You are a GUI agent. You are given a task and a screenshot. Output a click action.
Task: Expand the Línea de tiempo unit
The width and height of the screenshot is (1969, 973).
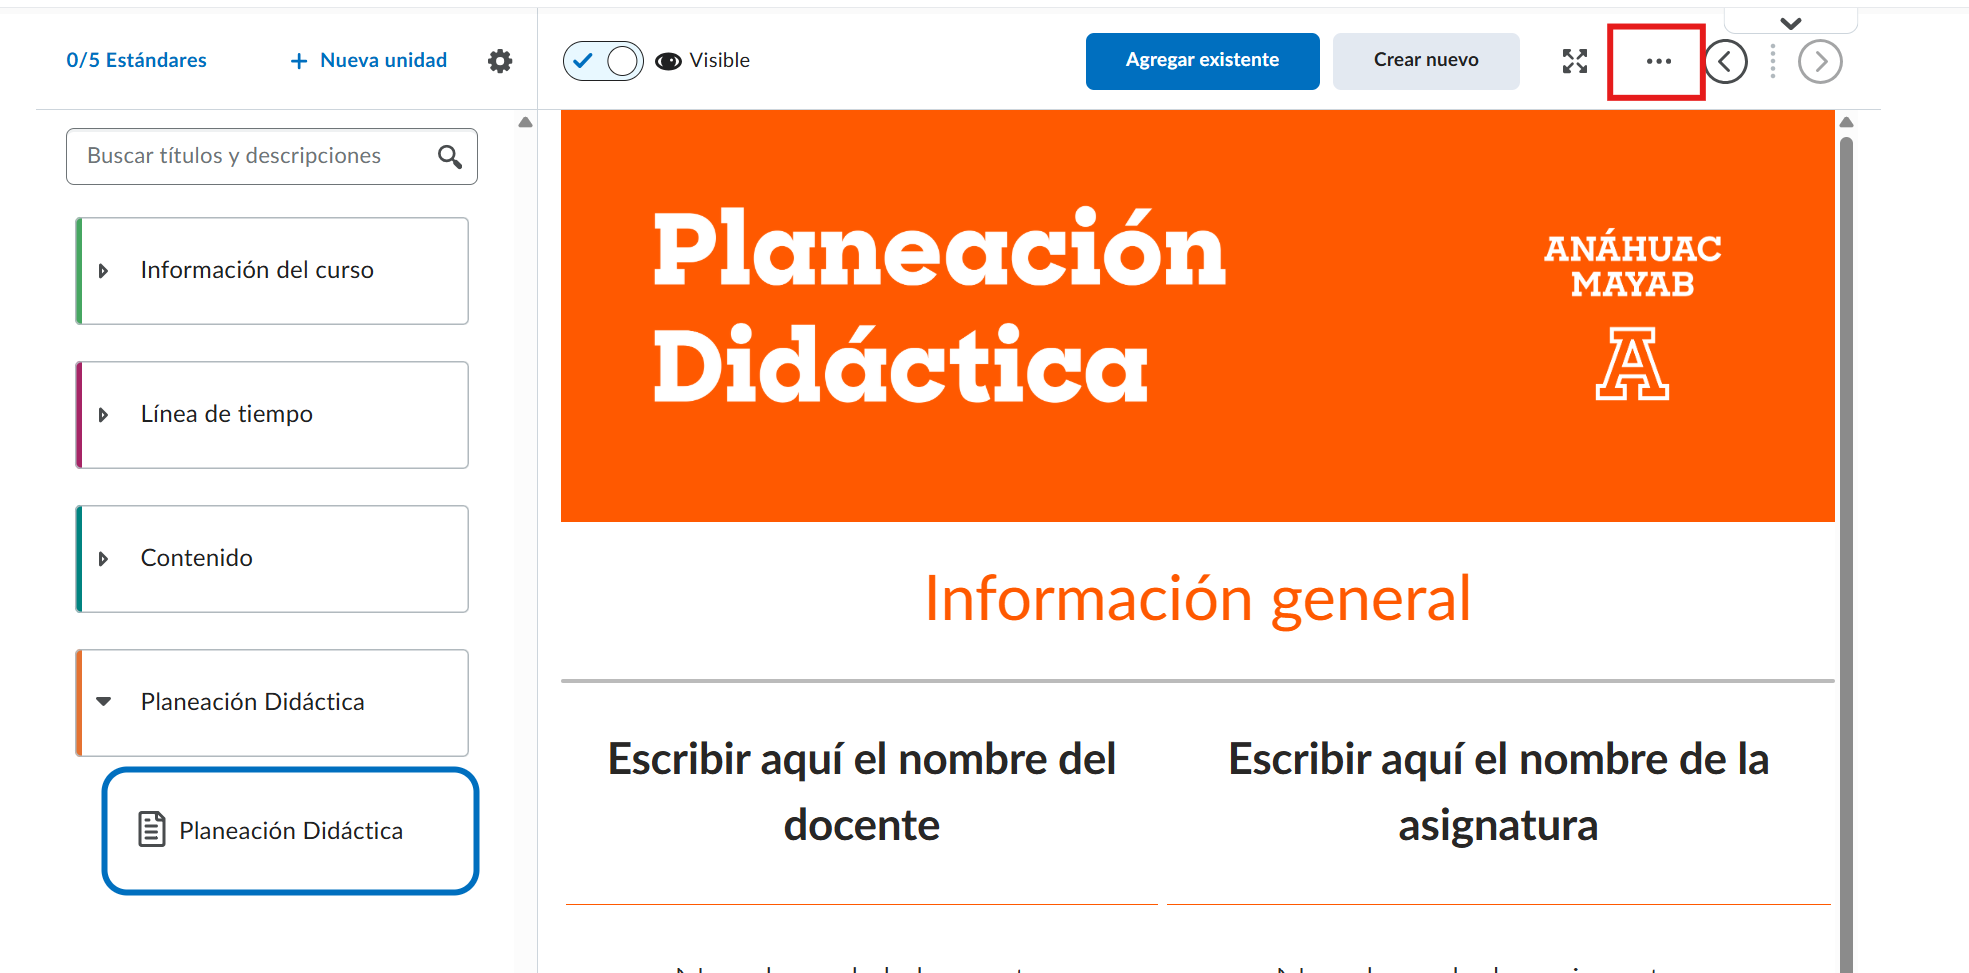pos(103,415)
